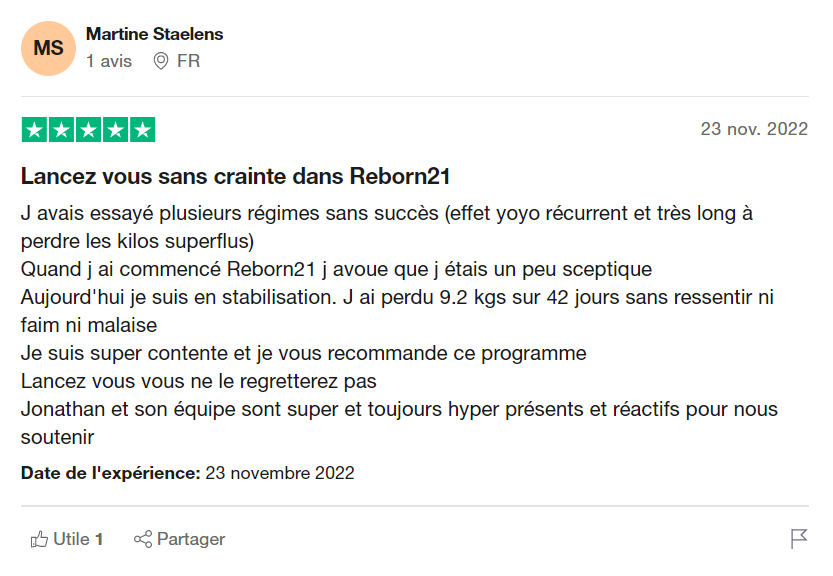833x576 pixels.
Task: Click the share icon
Action: click(x=143, y=540)
